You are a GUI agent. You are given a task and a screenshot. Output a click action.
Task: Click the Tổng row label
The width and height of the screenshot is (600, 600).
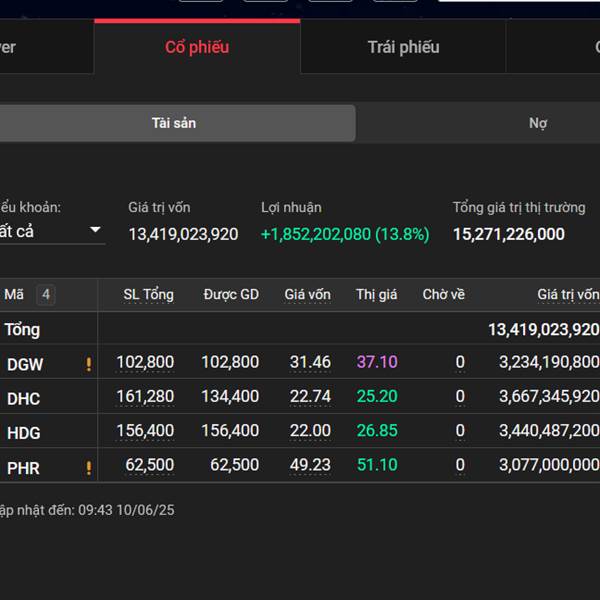[22, 330]
